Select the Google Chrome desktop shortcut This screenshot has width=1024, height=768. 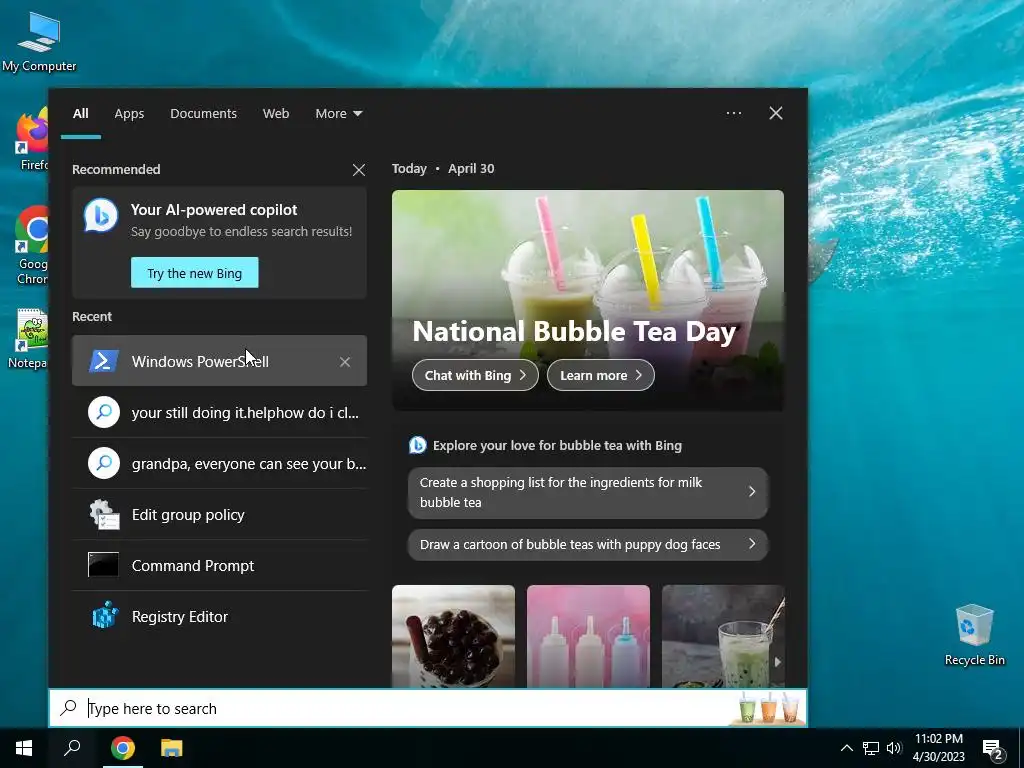point(31,246)
